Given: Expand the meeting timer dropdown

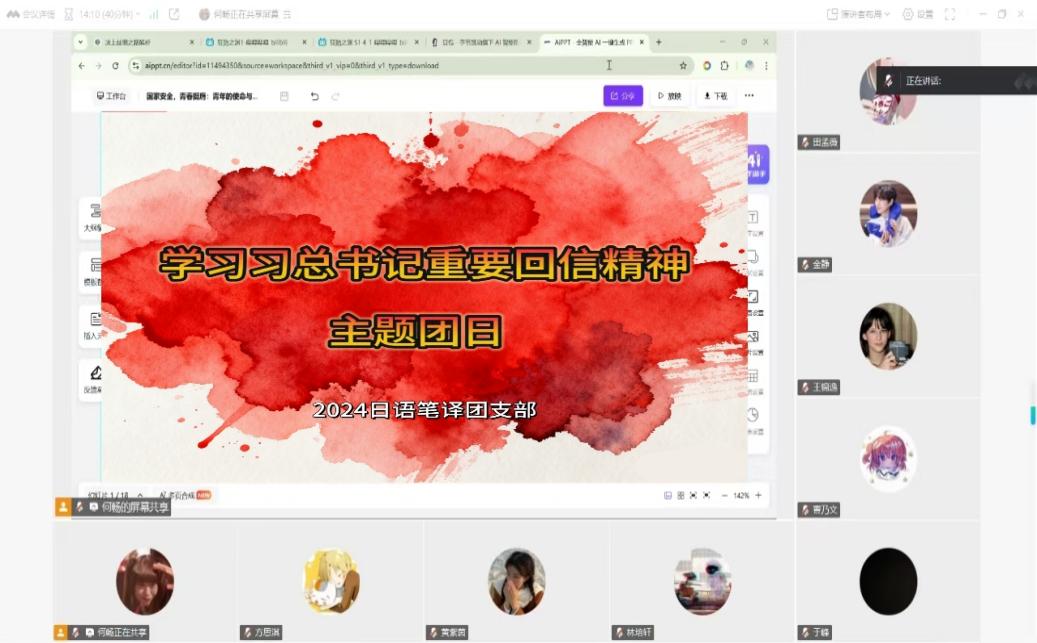Looking at the screenshot, I should coord(137,14).
